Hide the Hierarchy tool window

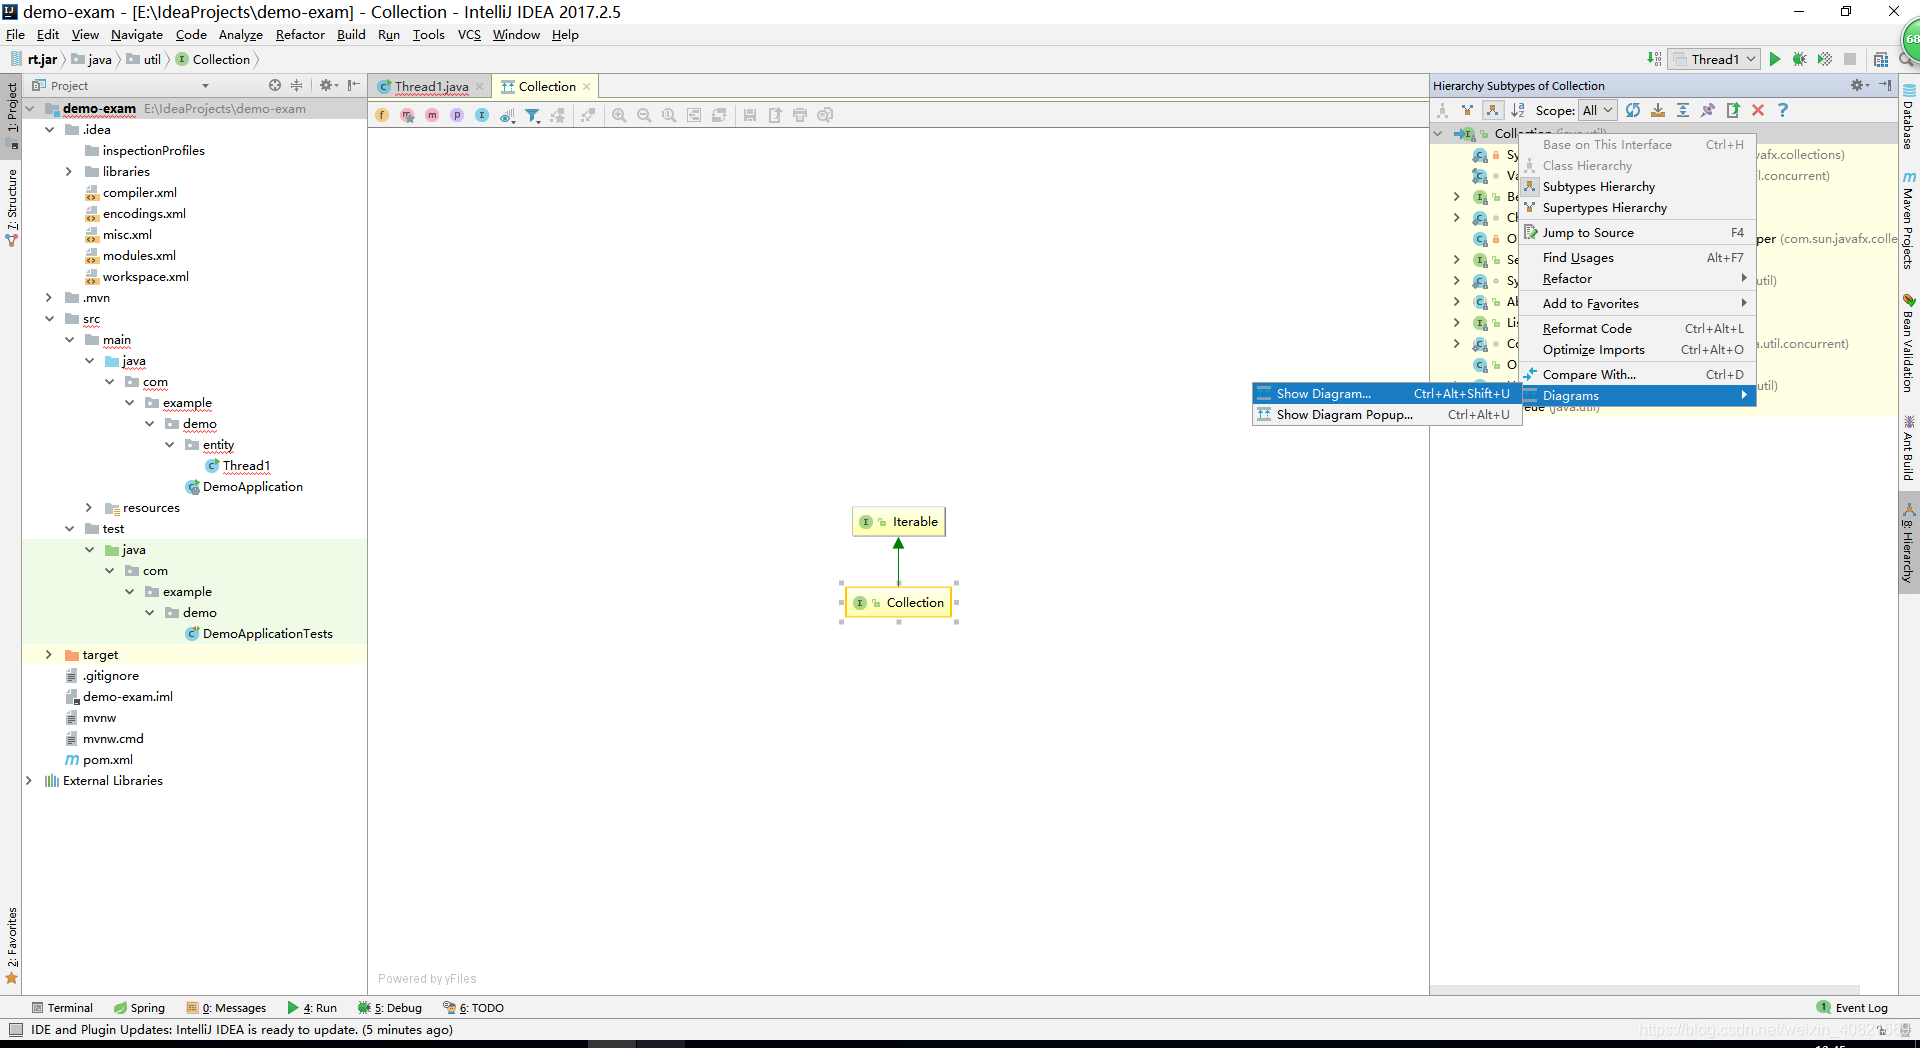(x=1885, y=85)
